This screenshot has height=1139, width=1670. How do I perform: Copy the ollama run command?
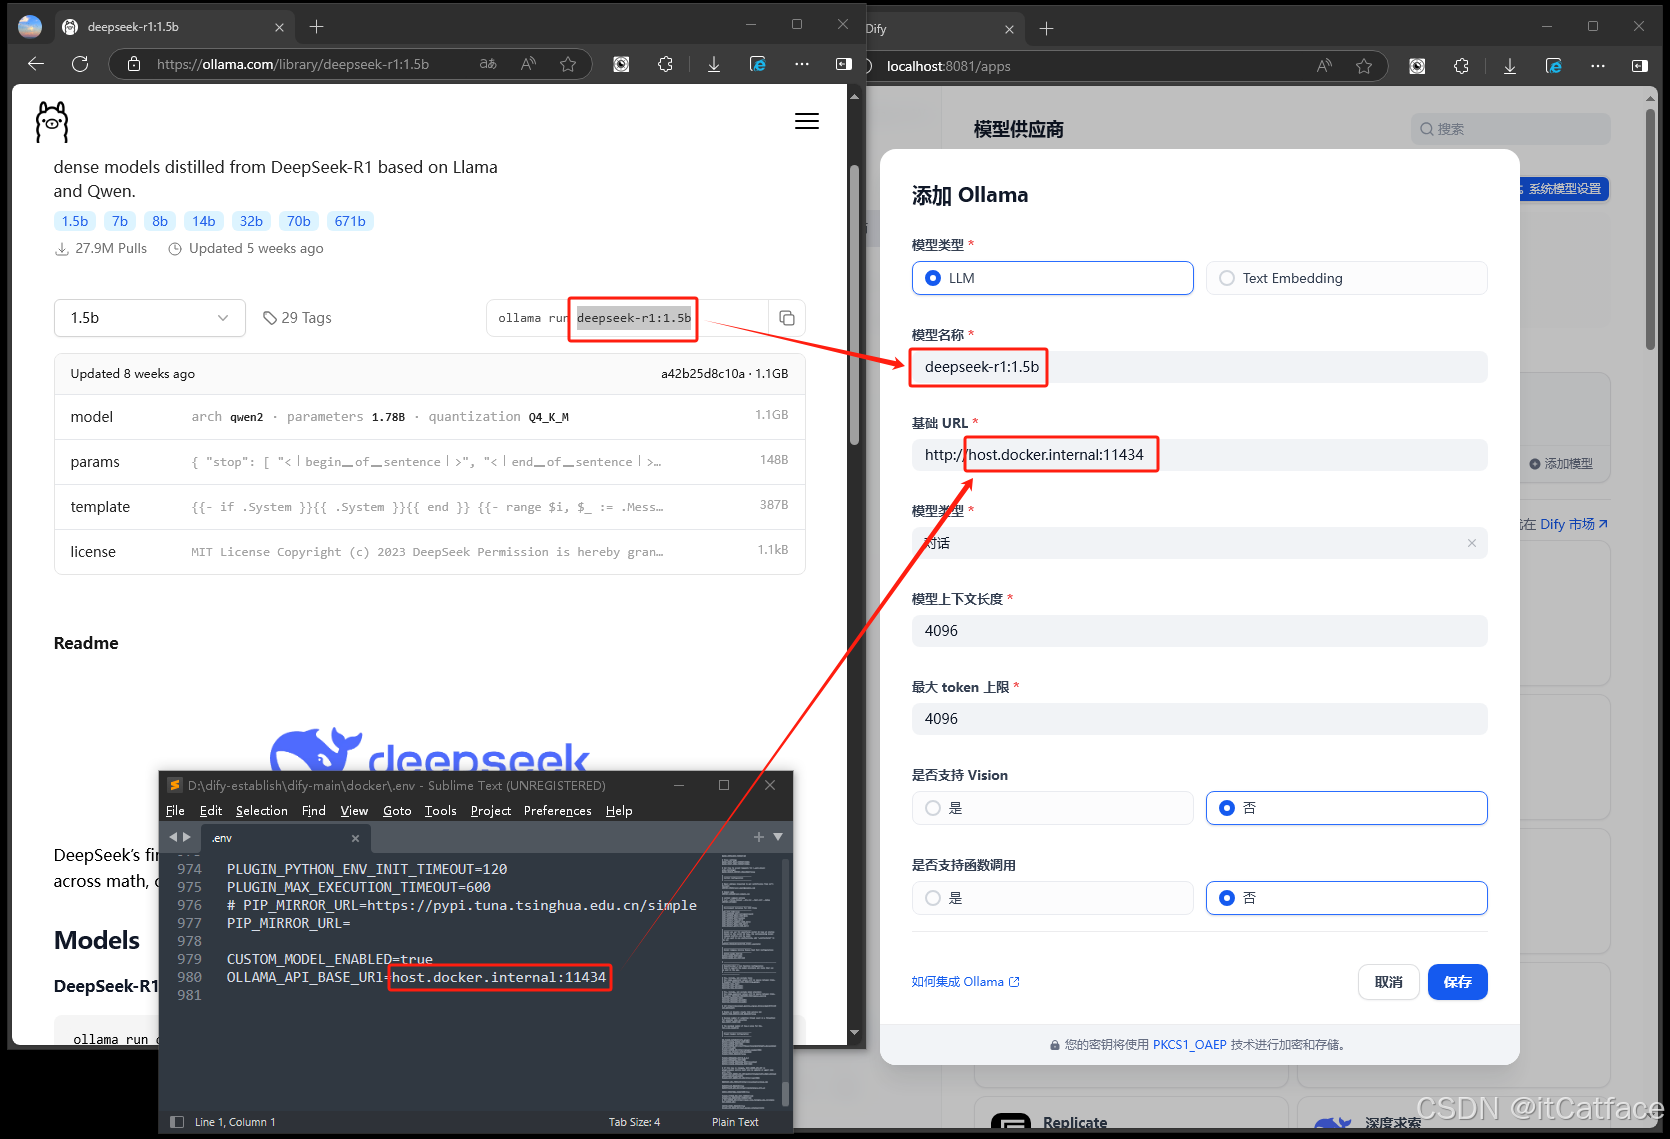coord(787,318)
